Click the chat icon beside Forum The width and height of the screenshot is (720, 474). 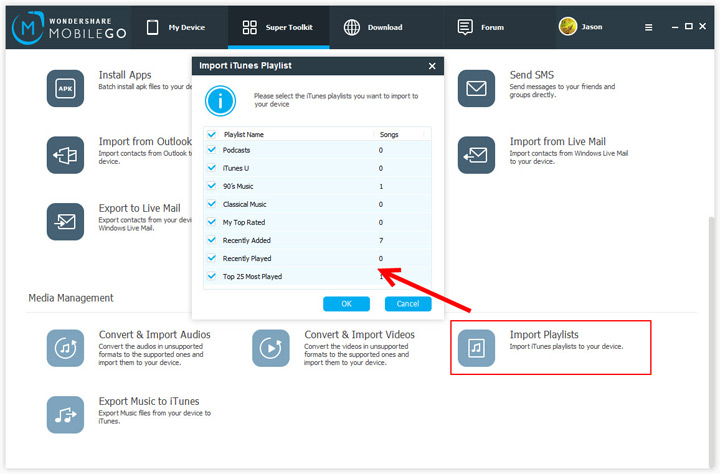pyautogui.click(x=465, y=28)
